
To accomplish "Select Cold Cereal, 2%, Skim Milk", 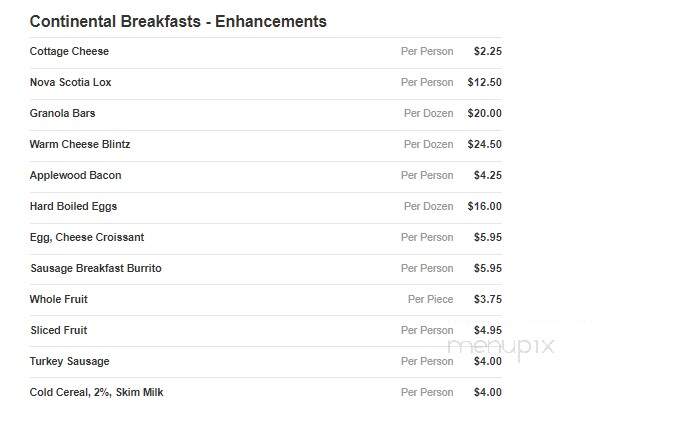I will (x=96, y=392).
